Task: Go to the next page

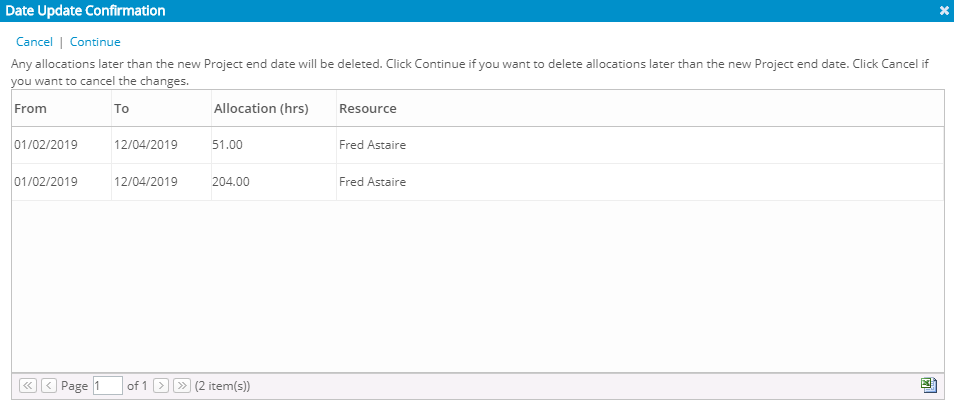Action: [161, 386]
